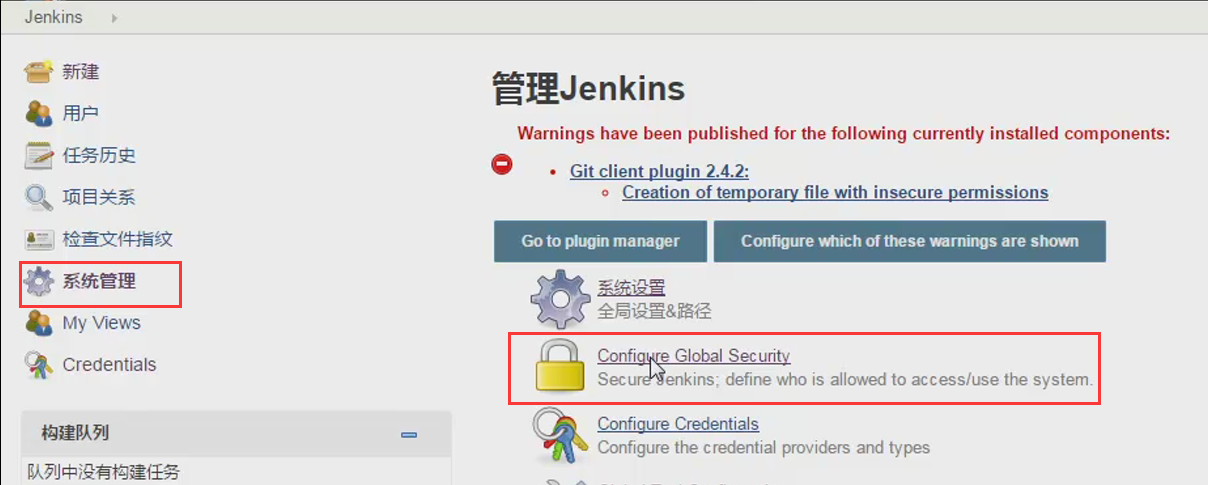Expand the Jenkins breadcrumb arrow
This screenshot has height=485, width=1208.
(113, 18)
